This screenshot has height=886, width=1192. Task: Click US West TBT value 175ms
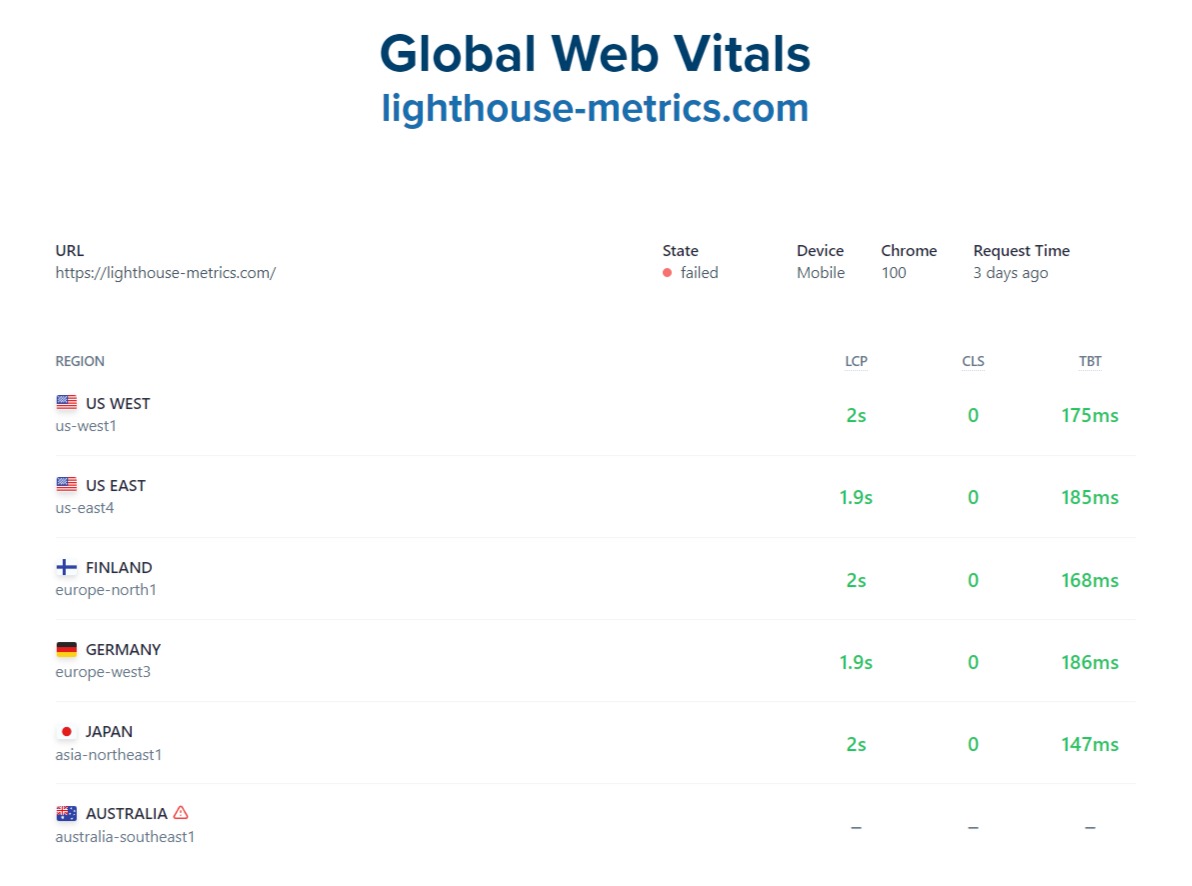click(1090, 415)
